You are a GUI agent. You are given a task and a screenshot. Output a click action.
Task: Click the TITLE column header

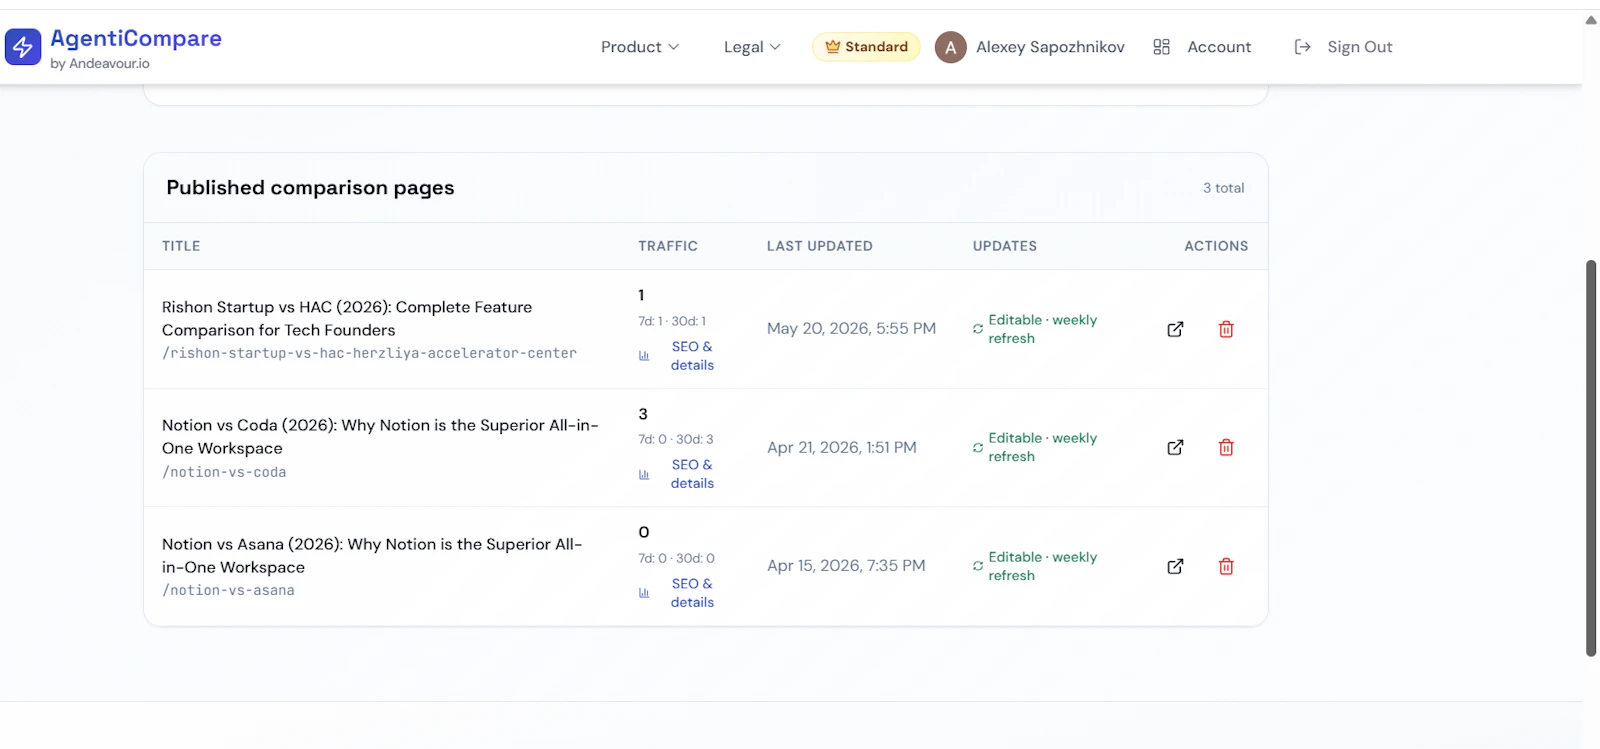[x=181, y=246]
